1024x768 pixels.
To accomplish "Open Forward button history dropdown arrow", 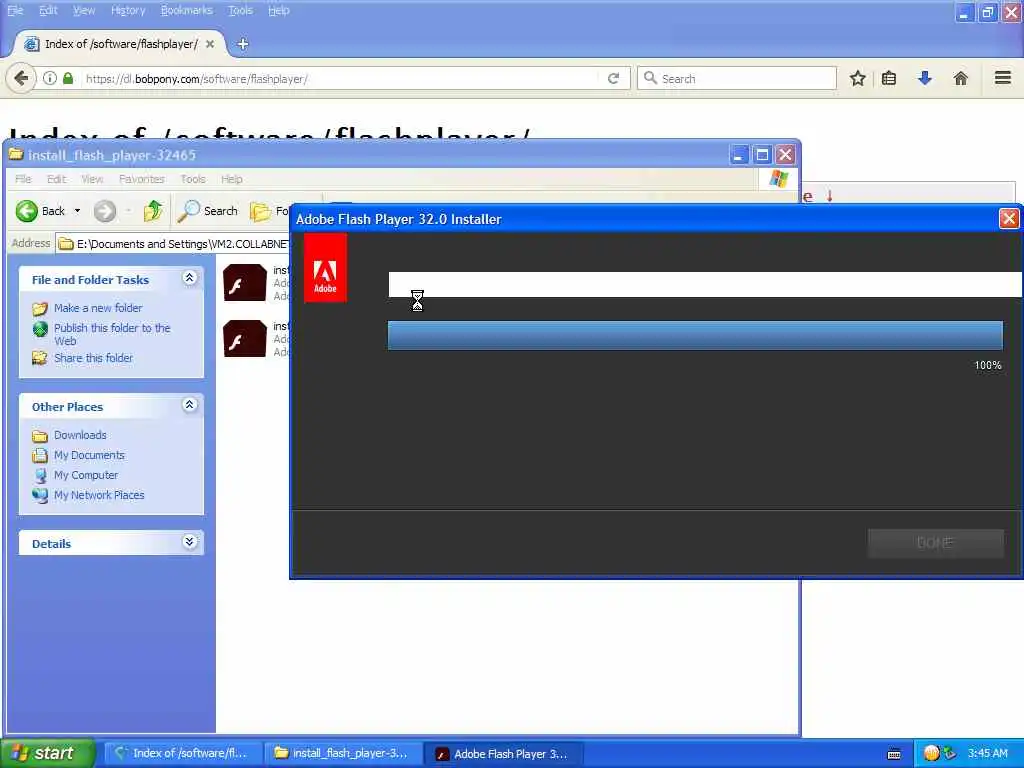I will coord(128,211).
